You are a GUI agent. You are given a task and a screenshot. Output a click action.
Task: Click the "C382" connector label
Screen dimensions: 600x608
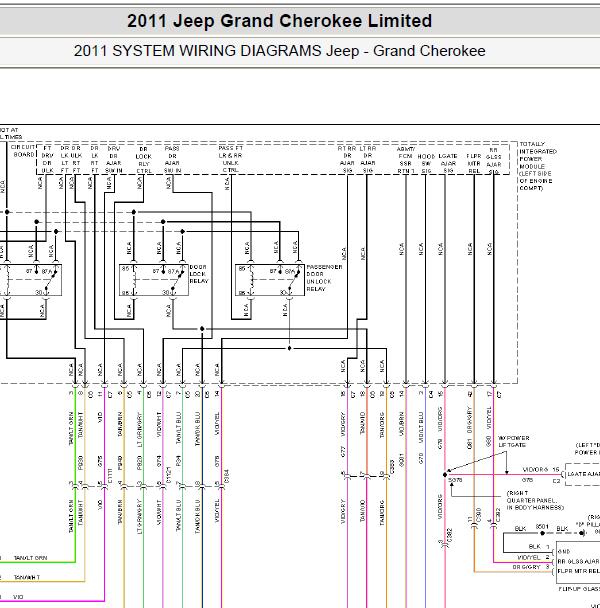point(450,535)
